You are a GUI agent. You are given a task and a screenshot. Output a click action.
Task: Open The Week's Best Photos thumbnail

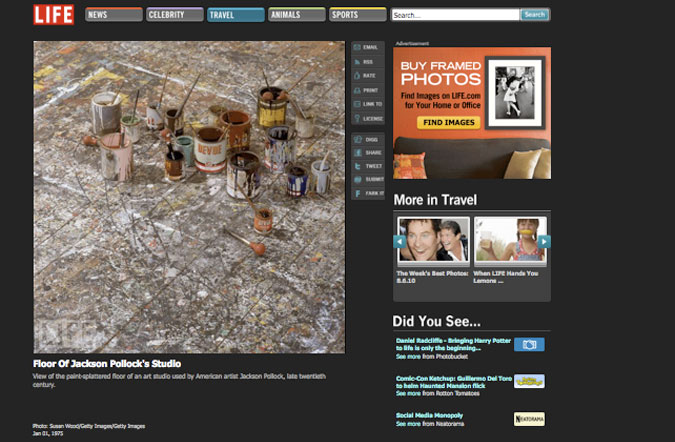pos(433,240)
